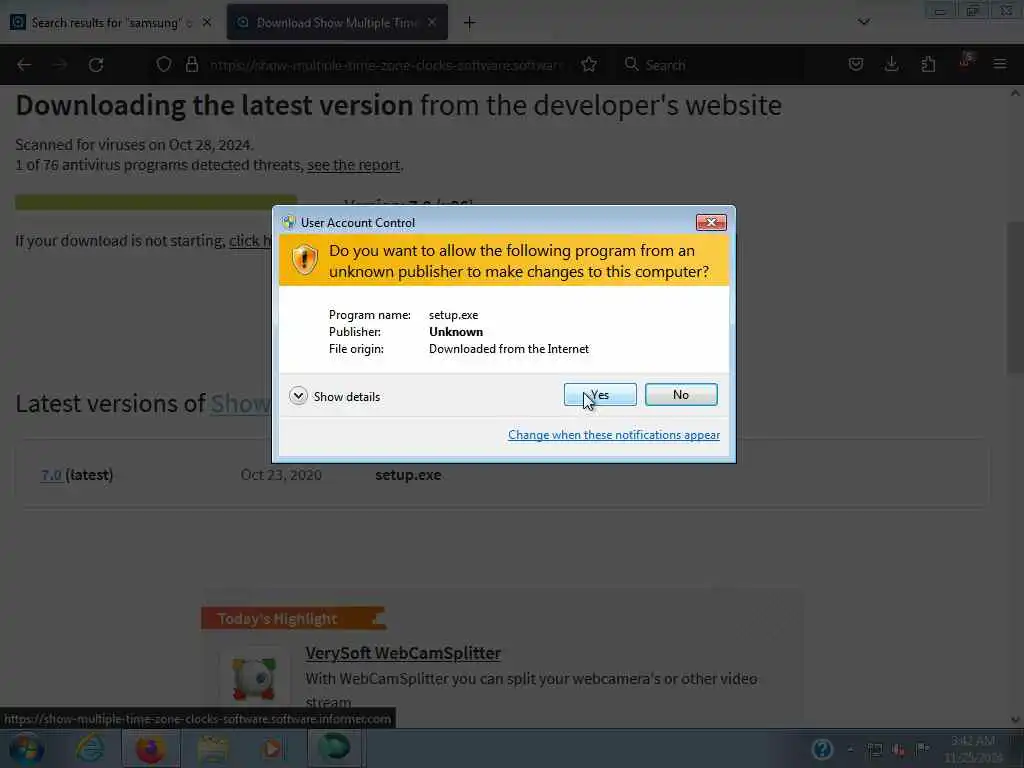Image resolution: width=1024 pixels, height=768 pixels.
Task: Click the site padlock icon
Action: 191,65
